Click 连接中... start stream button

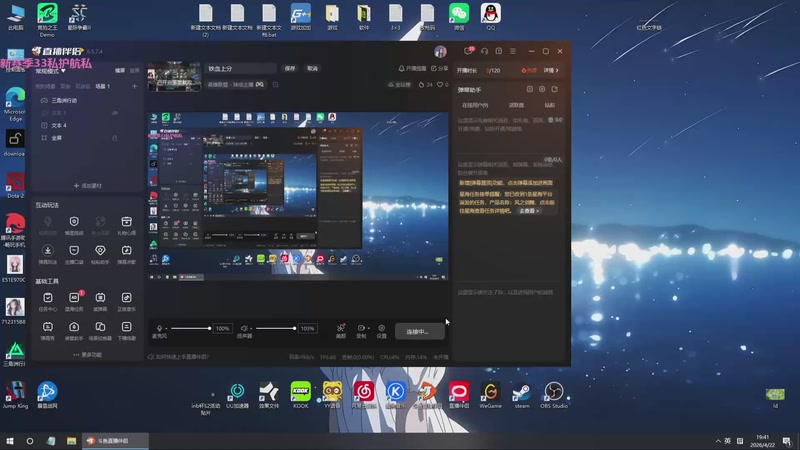(x=420, y=332)
